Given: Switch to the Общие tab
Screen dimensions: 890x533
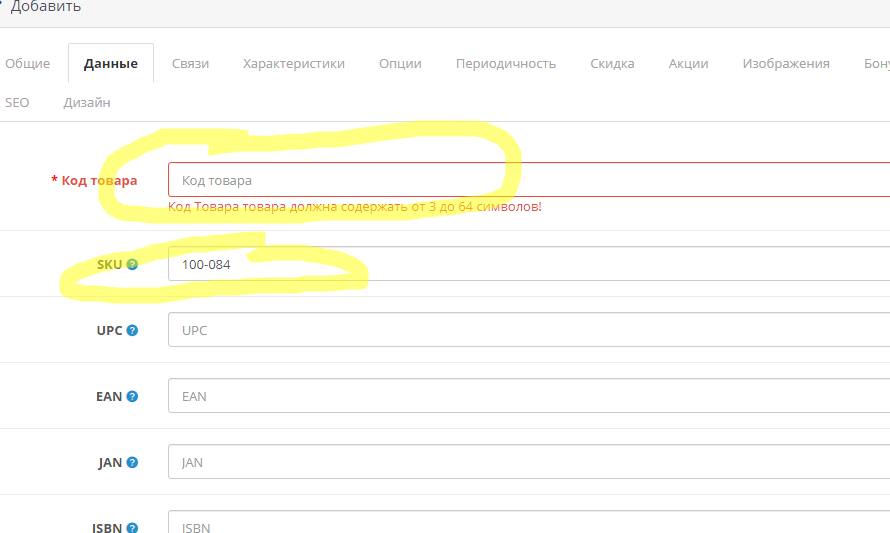Looking at the screenshot, I should pos(27,63).
